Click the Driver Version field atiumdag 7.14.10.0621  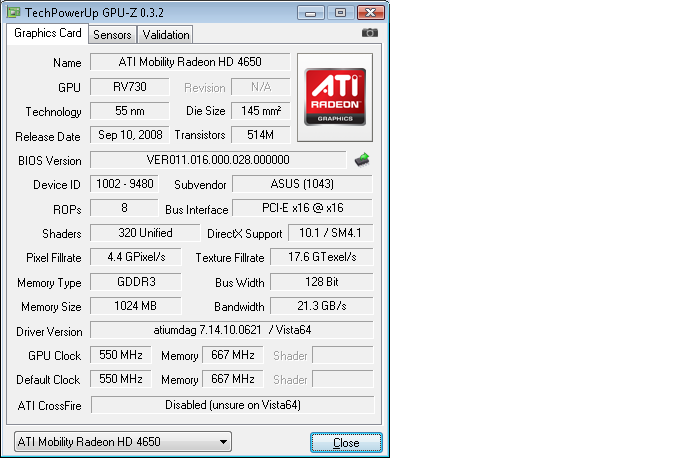click(232, 330)
